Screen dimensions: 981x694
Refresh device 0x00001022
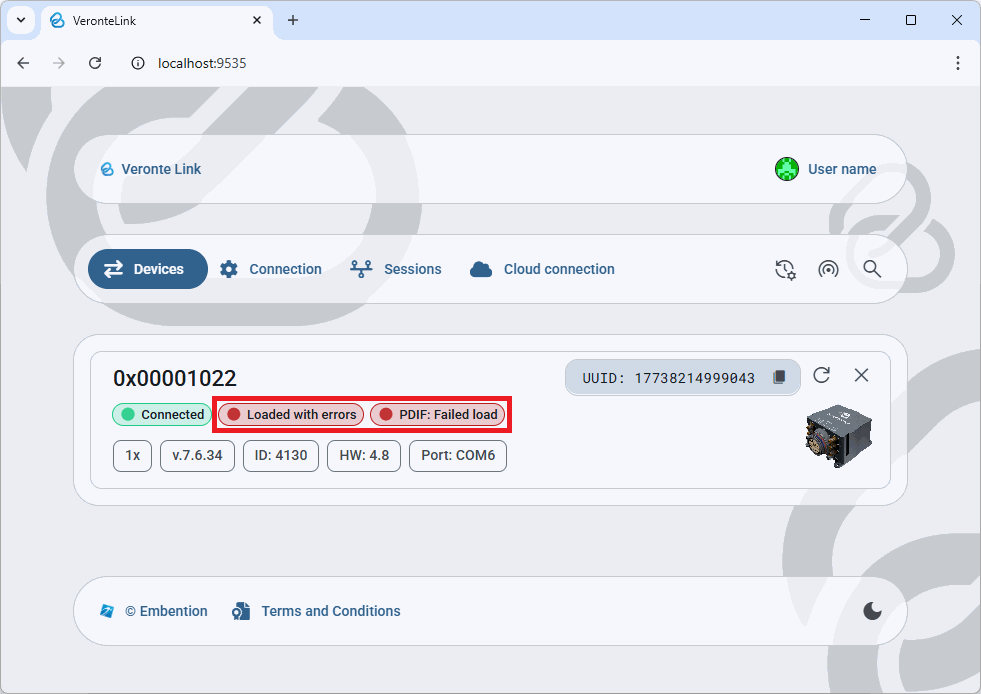pyautogui.click(x=822, y=375)
